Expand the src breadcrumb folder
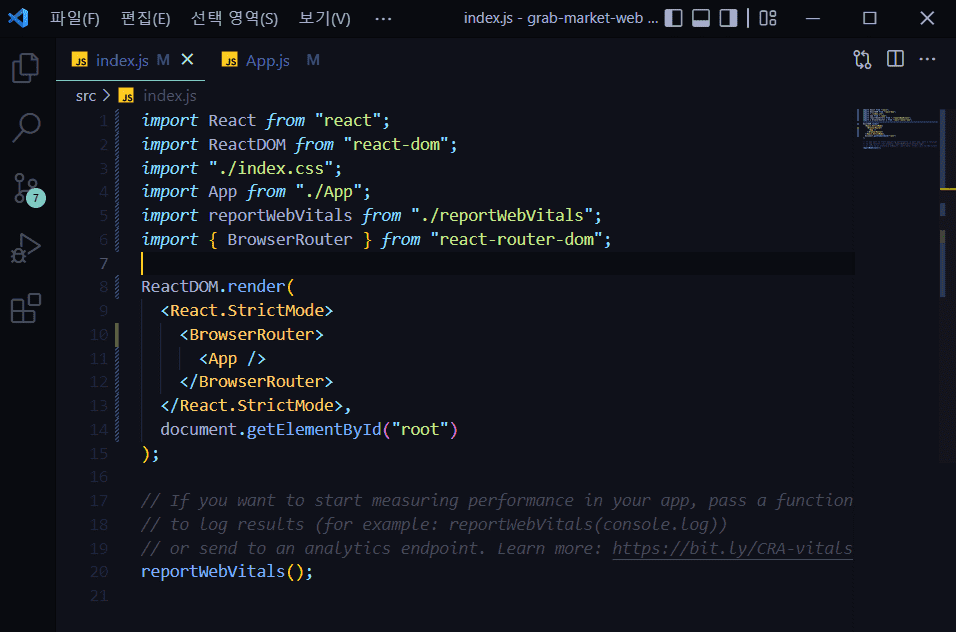 pos(86,96)
